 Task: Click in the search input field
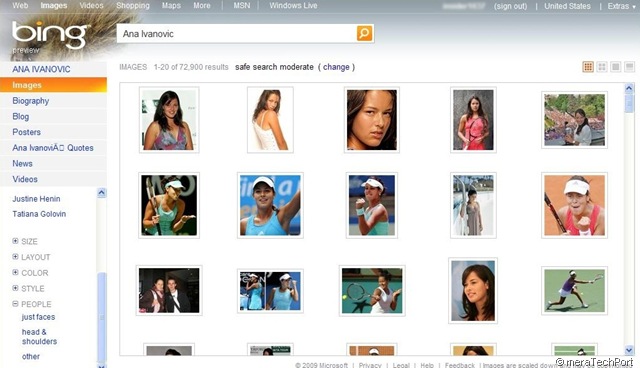click(237, 33)
